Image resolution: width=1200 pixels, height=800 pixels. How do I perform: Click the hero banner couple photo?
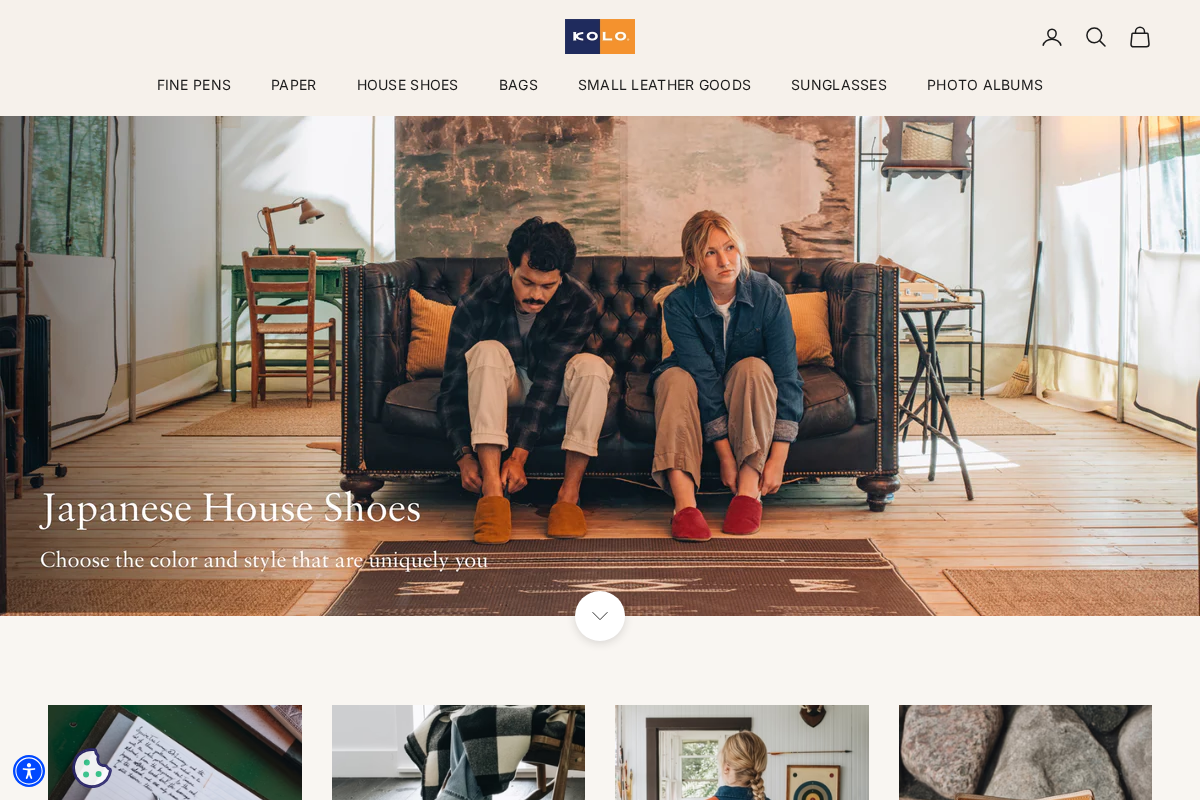600,366
